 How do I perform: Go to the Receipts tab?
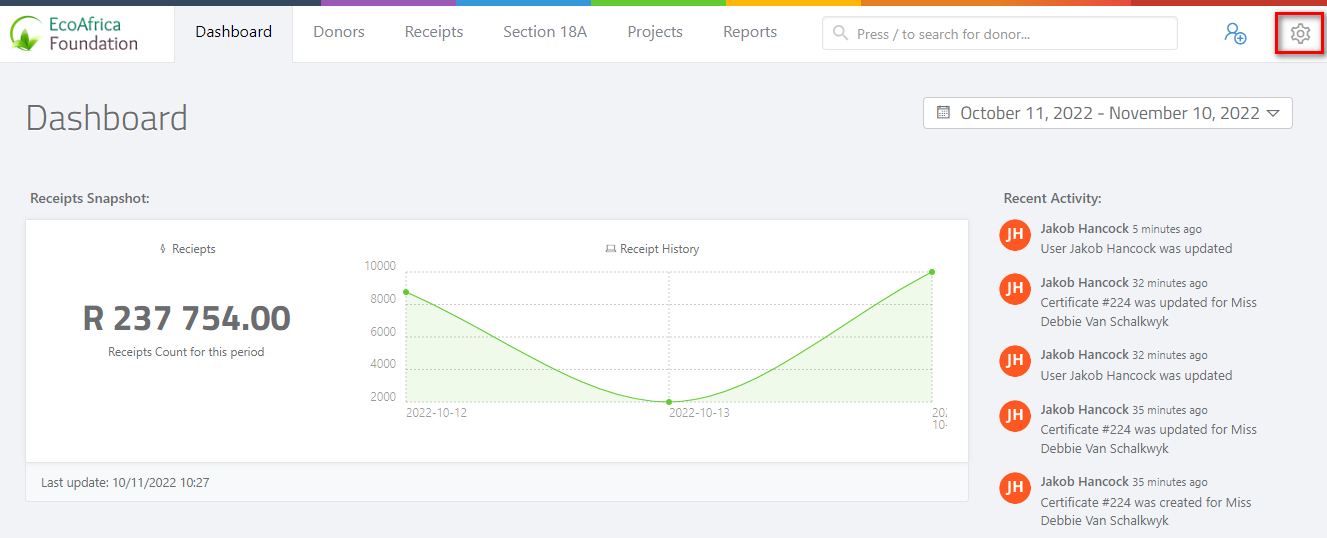[x=434, y=32]
